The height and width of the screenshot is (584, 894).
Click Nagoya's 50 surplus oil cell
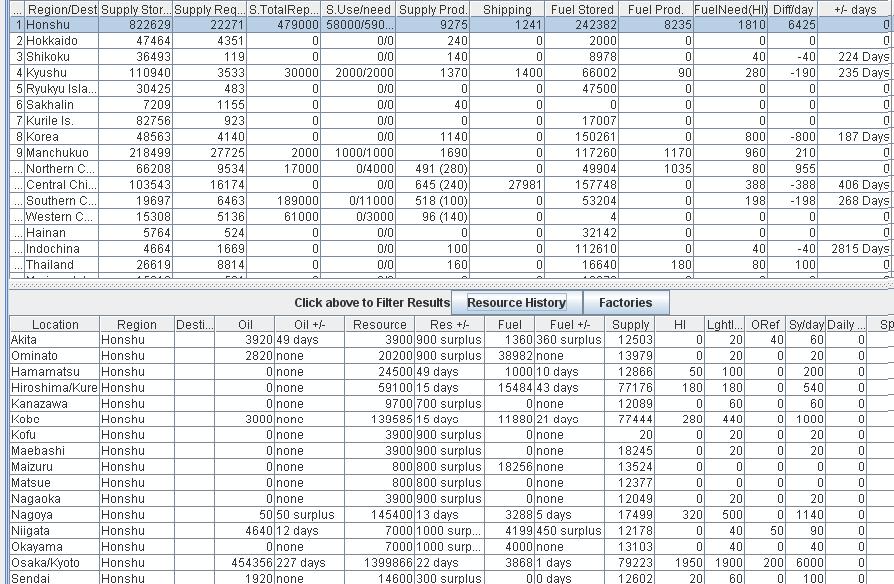[310, 514]
